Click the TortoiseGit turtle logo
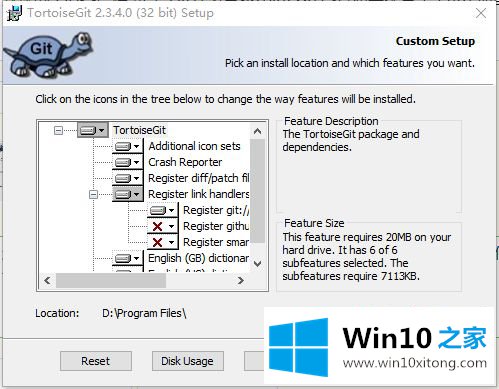Viewport: 499px width, 389px height. [48, 55]
